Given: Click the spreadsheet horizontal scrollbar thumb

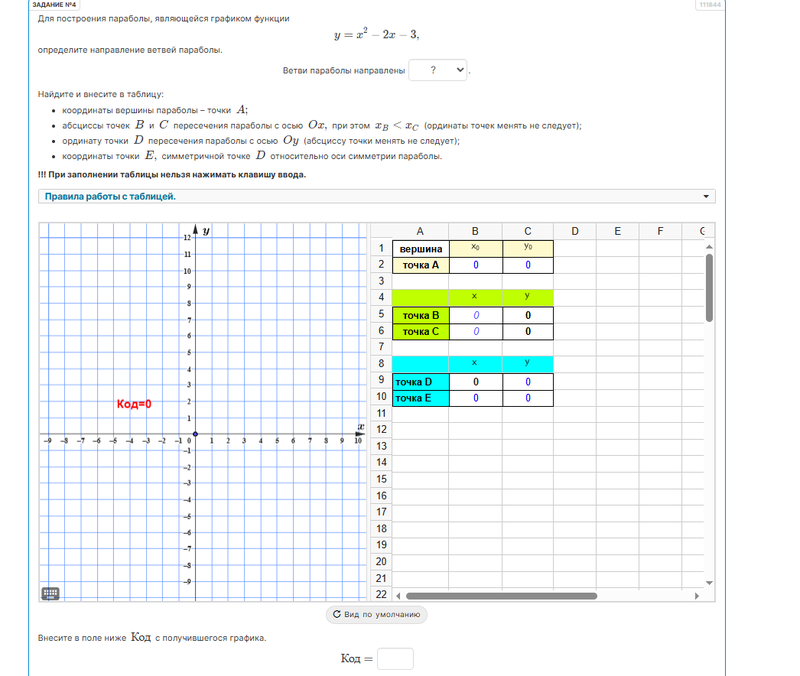Looking at the screenshot, I should pos(500,596).
